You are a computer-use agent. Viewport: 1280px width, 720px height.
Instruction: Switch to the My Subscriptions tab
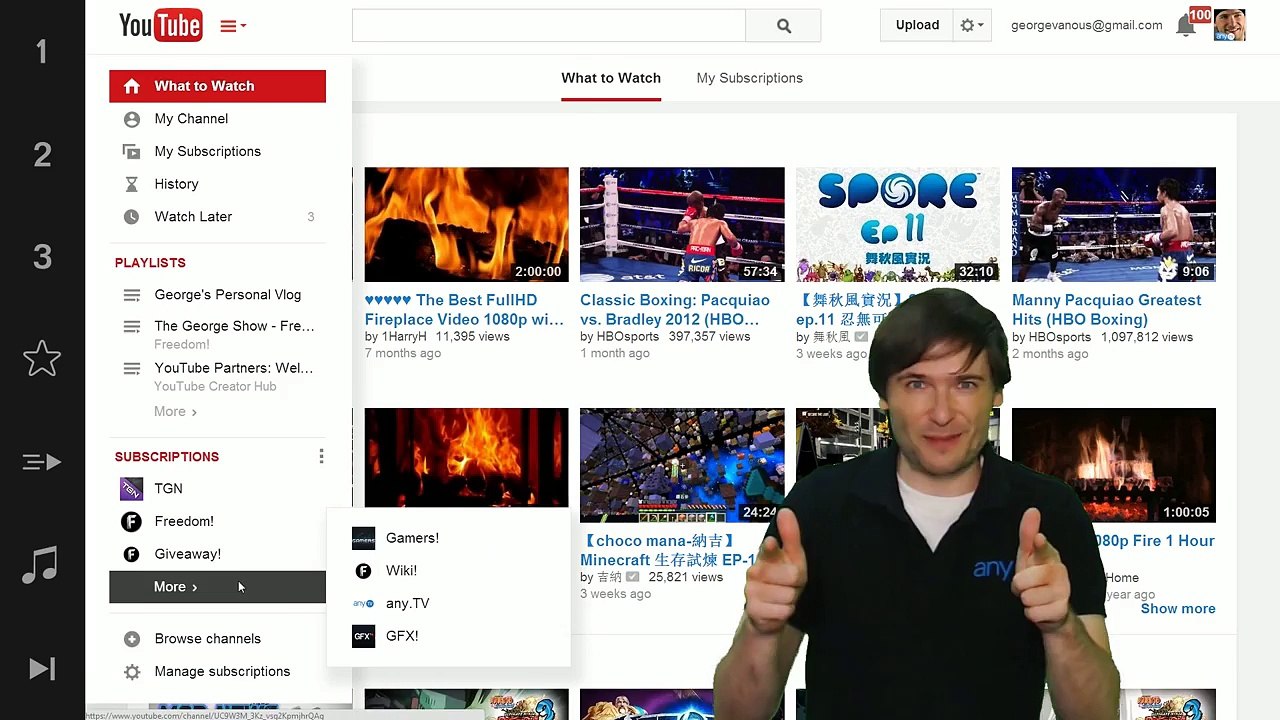point(749,78)
